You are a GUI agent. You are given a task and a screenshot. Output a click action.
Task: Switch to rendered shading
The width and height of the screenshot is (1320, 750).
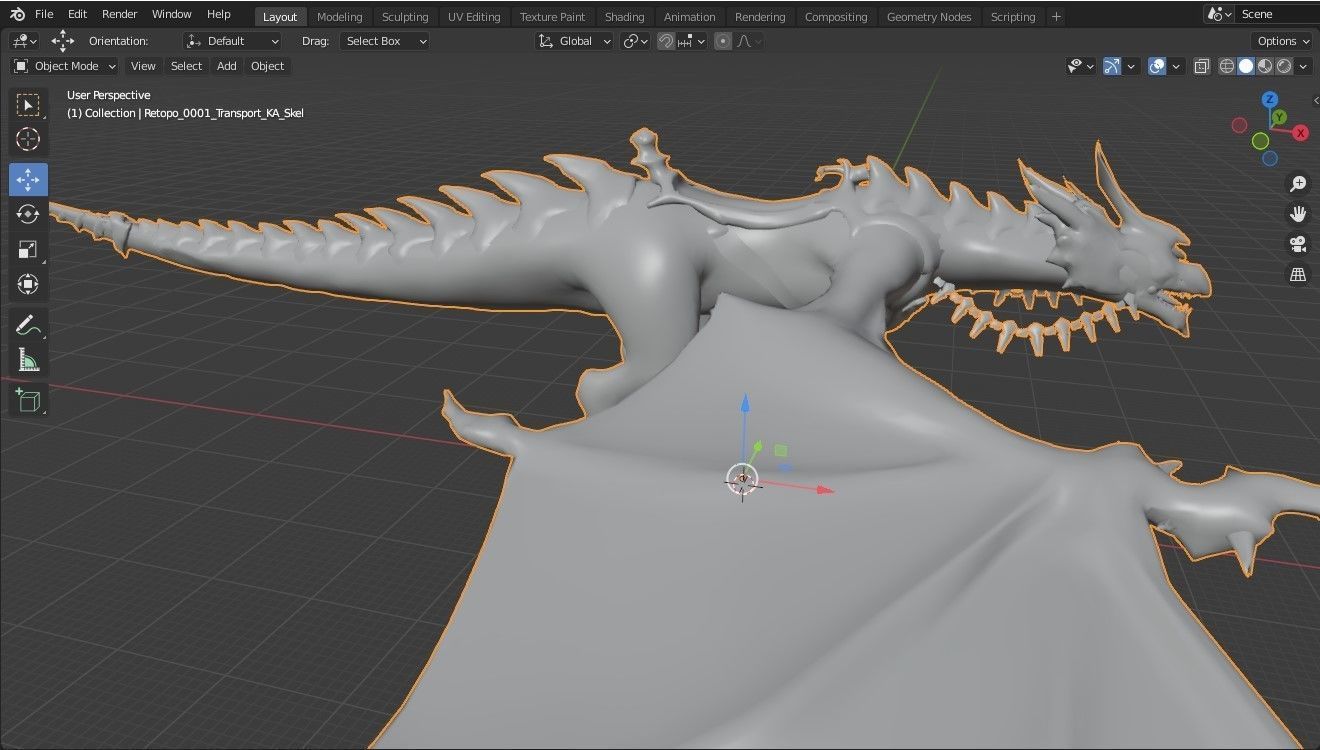pos(1284,66)
